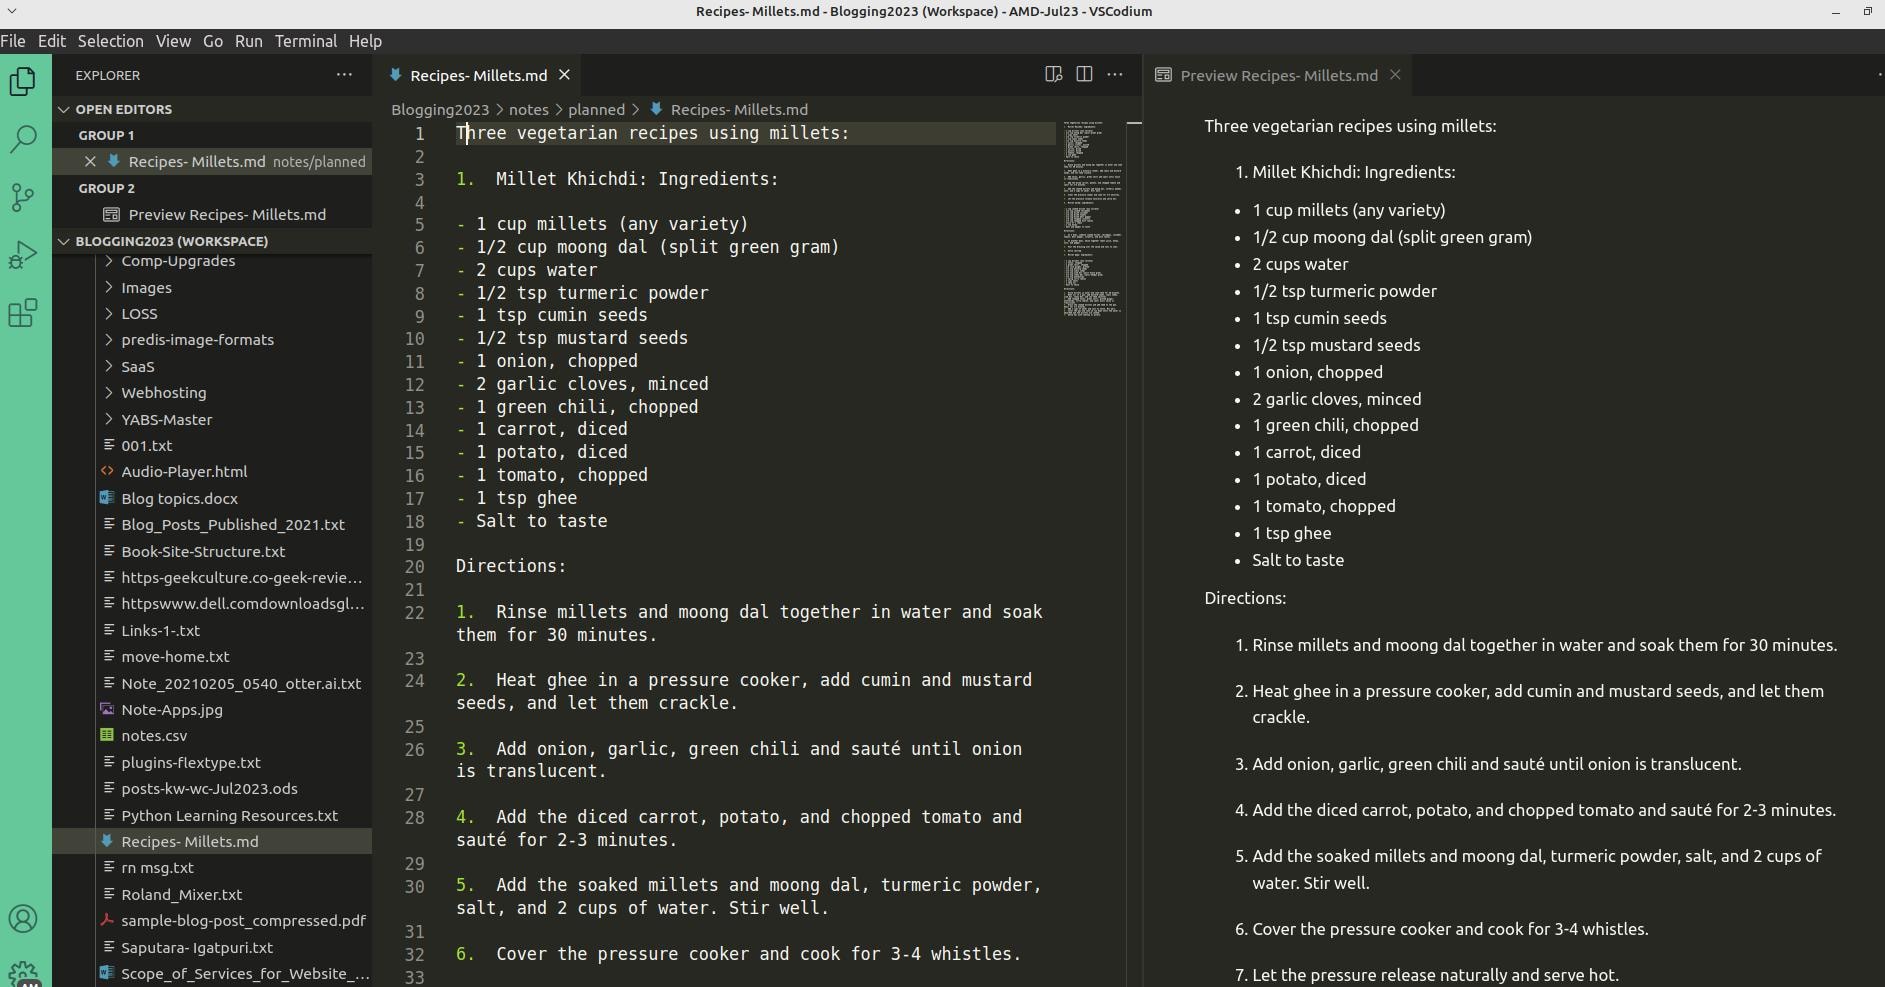The image size is (1885, 987).
Task: Click Audio-Player.html file icon
Action: [107, 471]
